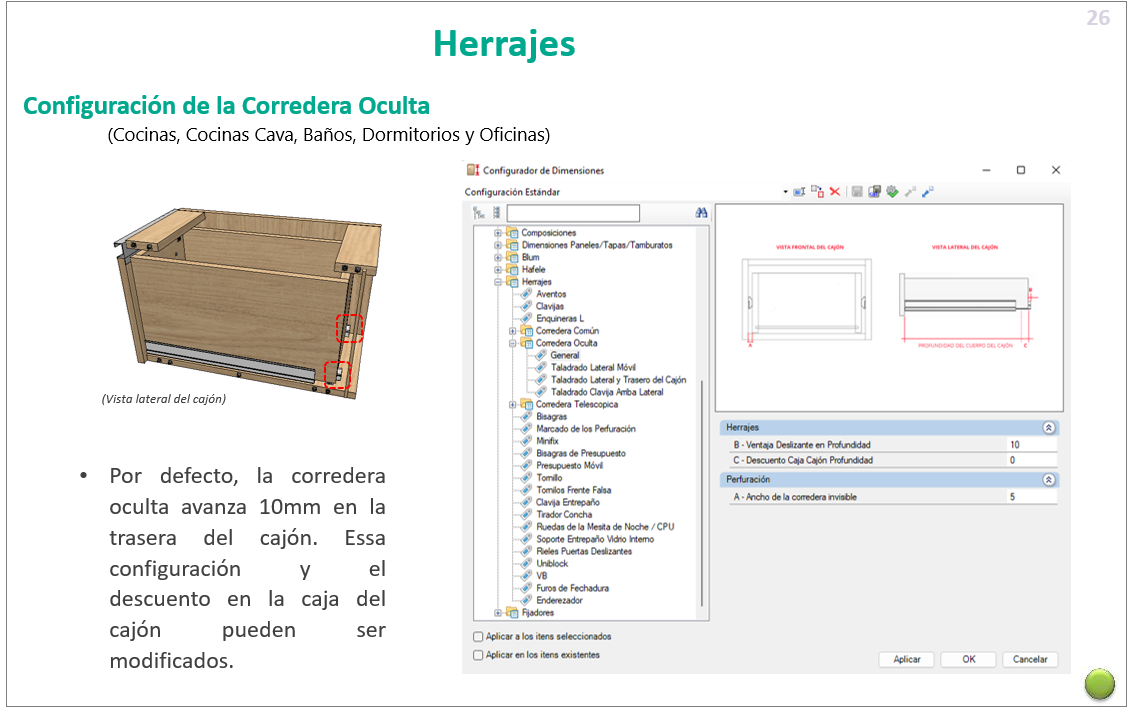1133x710 pixels.
Task: Expand the Hafele folder
Action: coord(498,269)
